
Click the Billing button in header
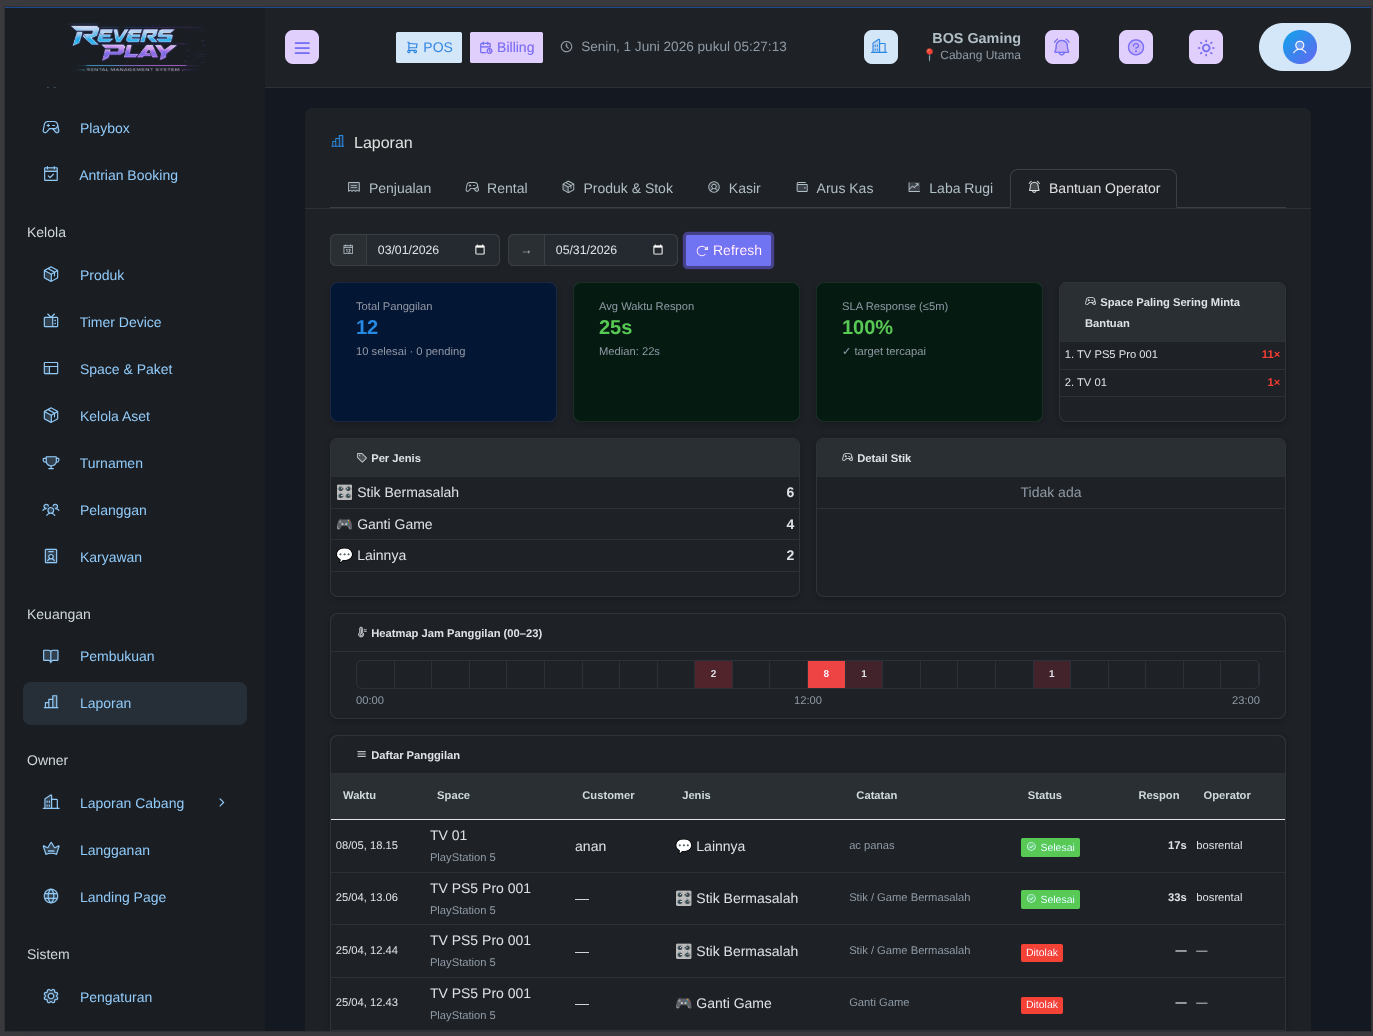pyautogui.click(x=506, y=47)
